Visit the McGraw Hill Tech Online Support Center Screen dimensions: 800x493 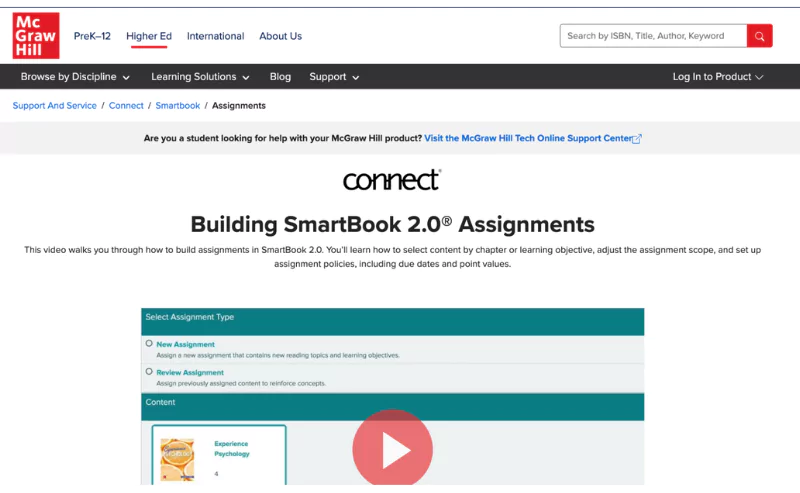coord(528,138)
